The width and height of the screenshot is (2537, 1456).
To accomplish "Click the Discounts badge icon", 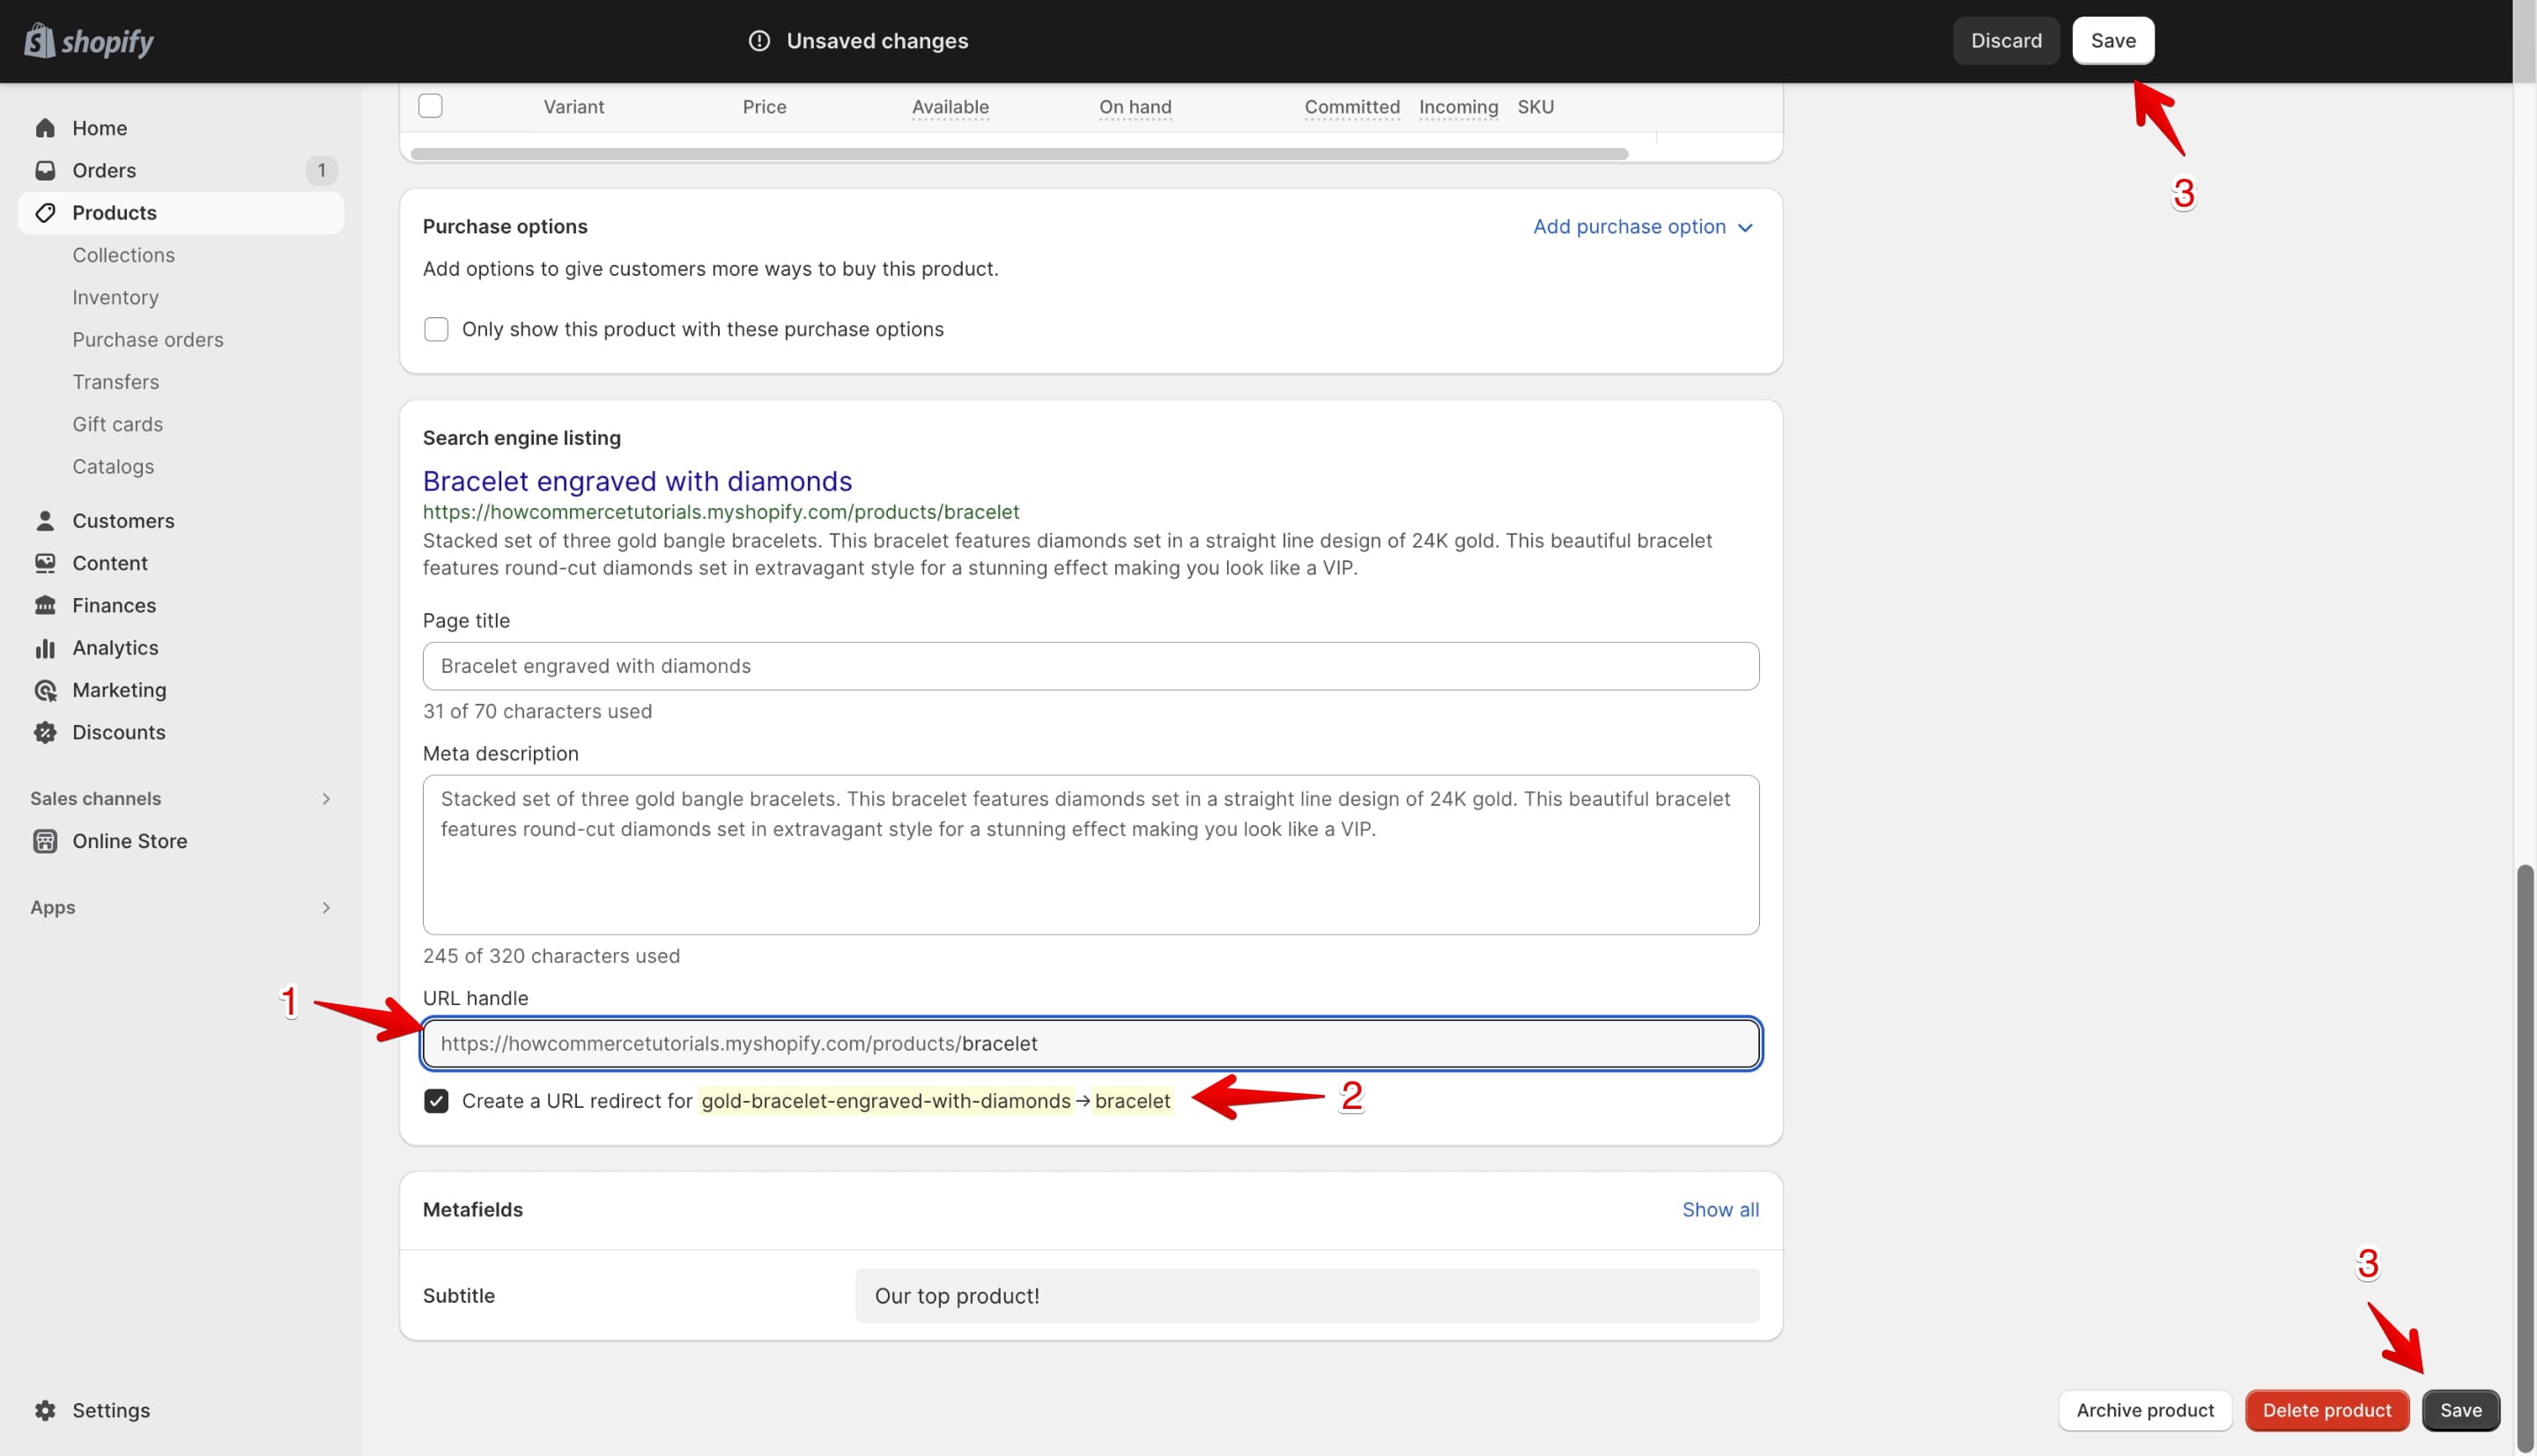I will click(45, 731).
